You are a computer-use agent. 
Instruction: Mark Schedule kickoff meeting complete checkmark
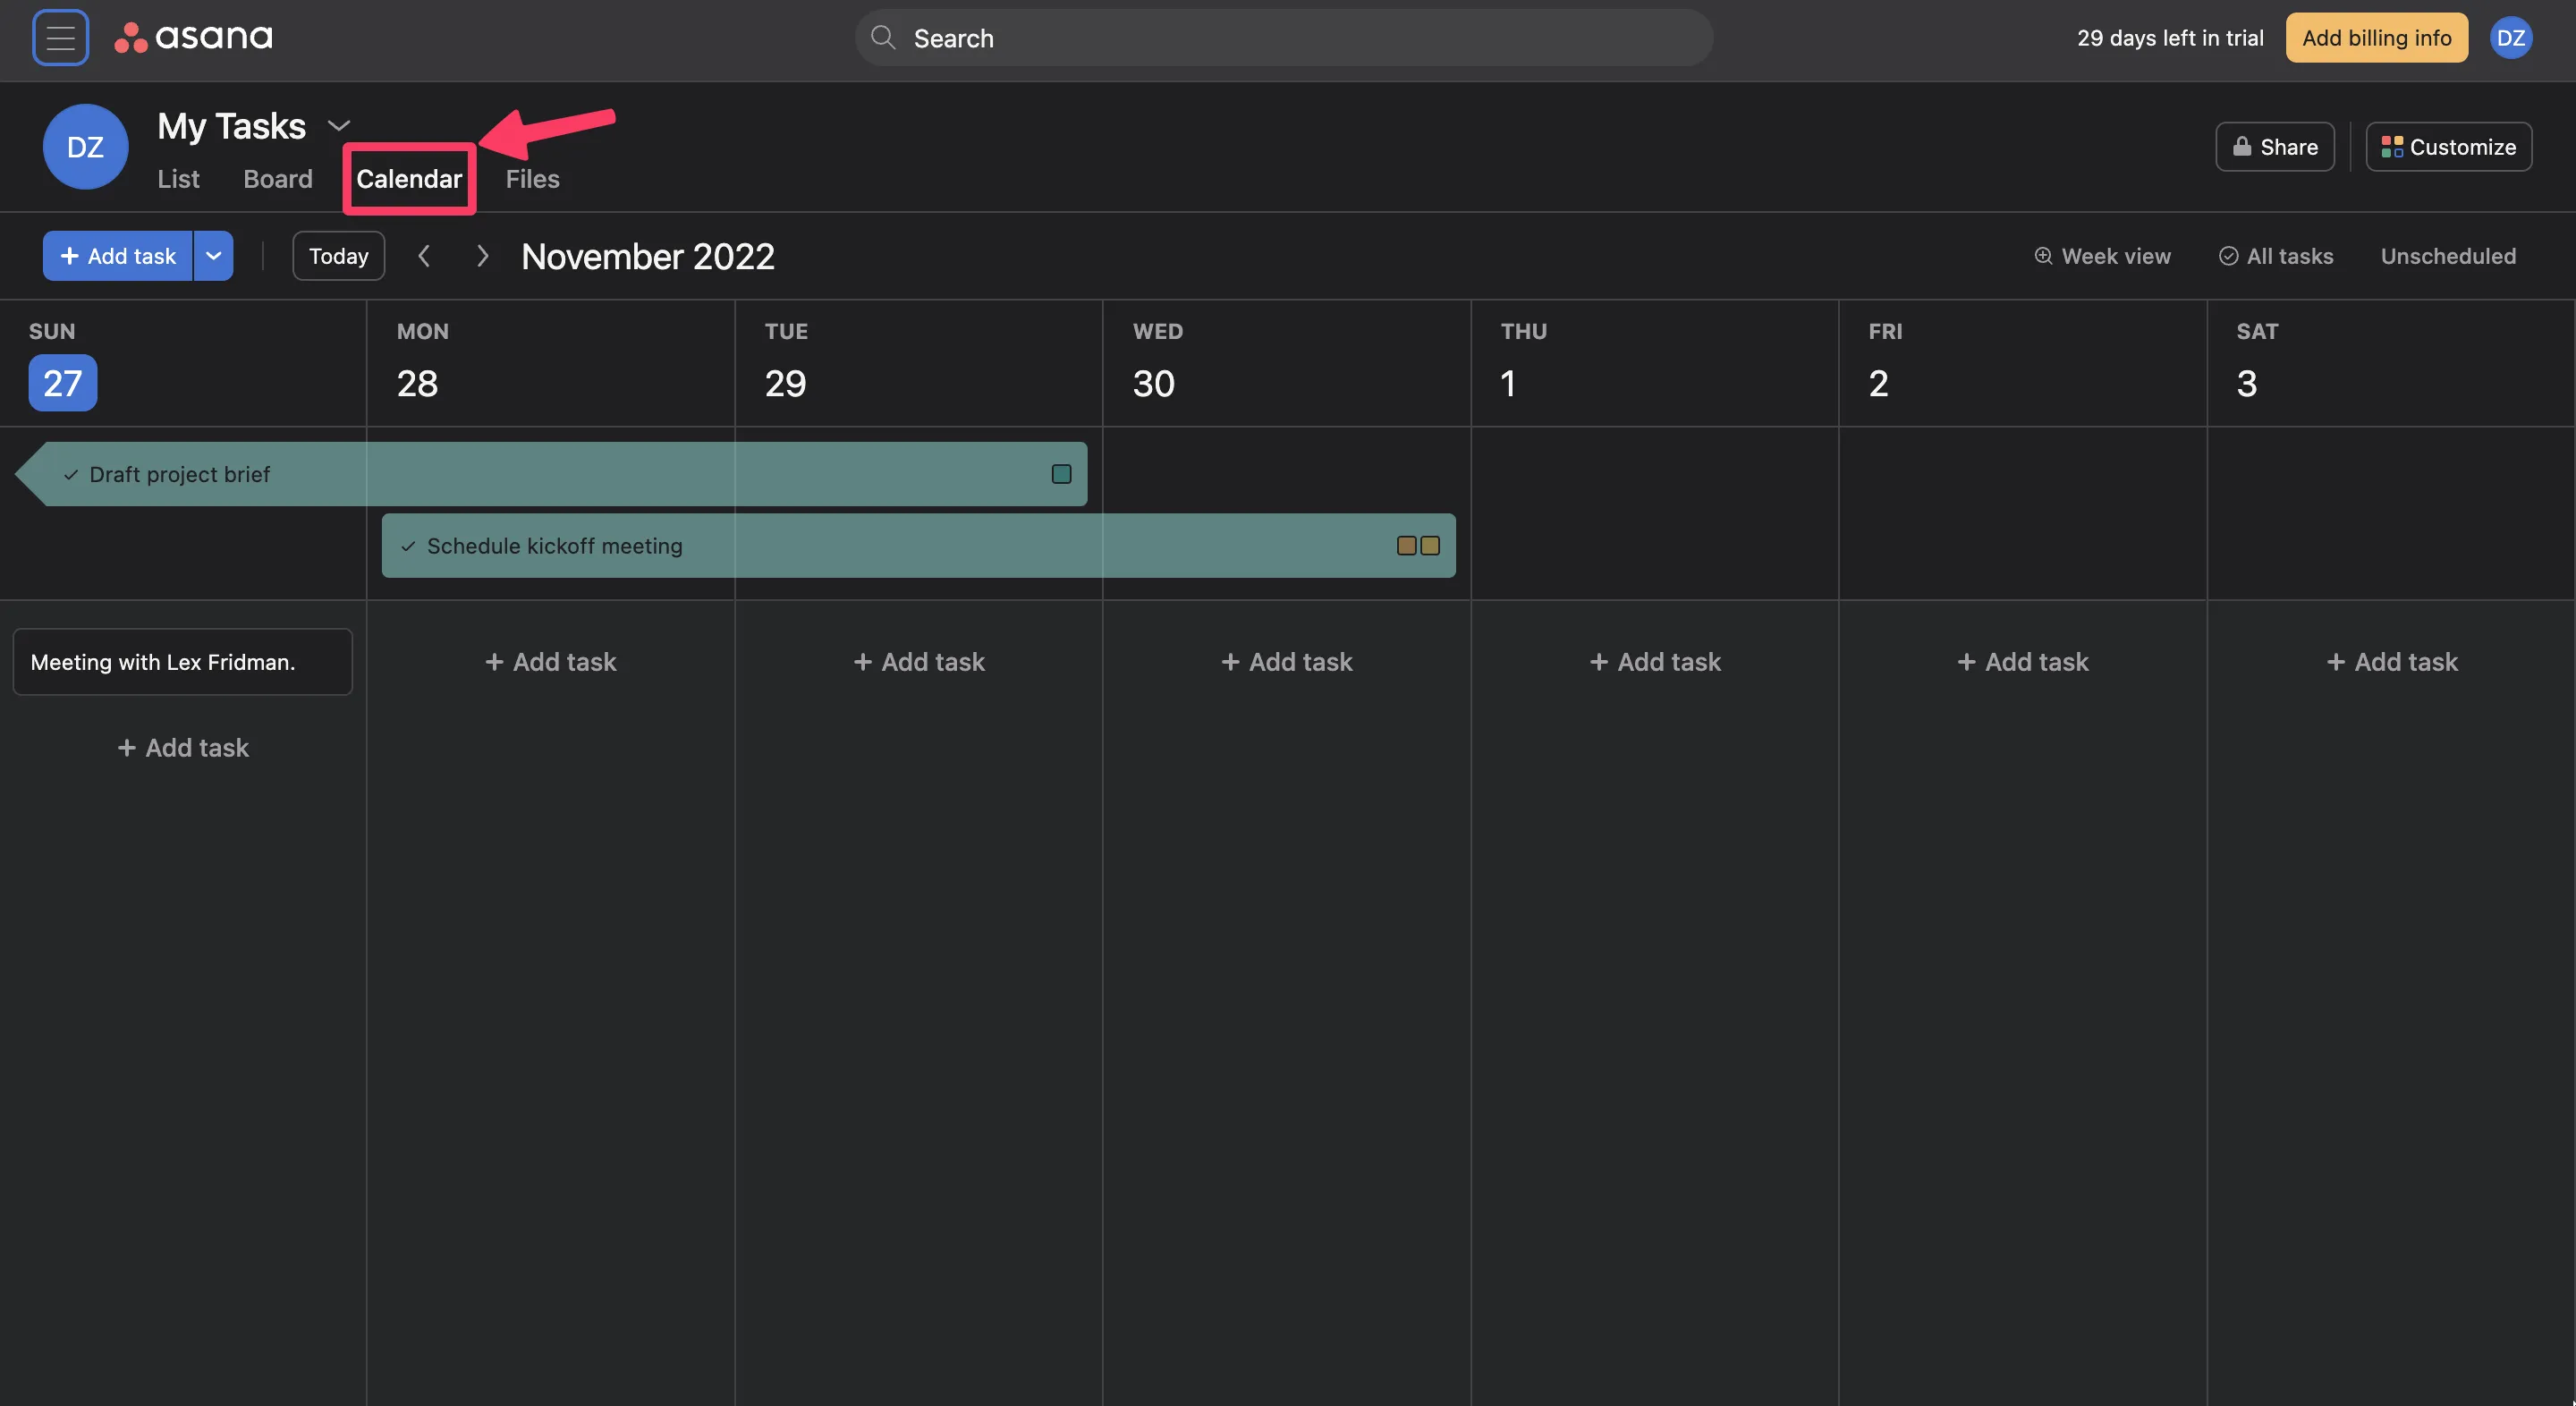tap(408, 546)
